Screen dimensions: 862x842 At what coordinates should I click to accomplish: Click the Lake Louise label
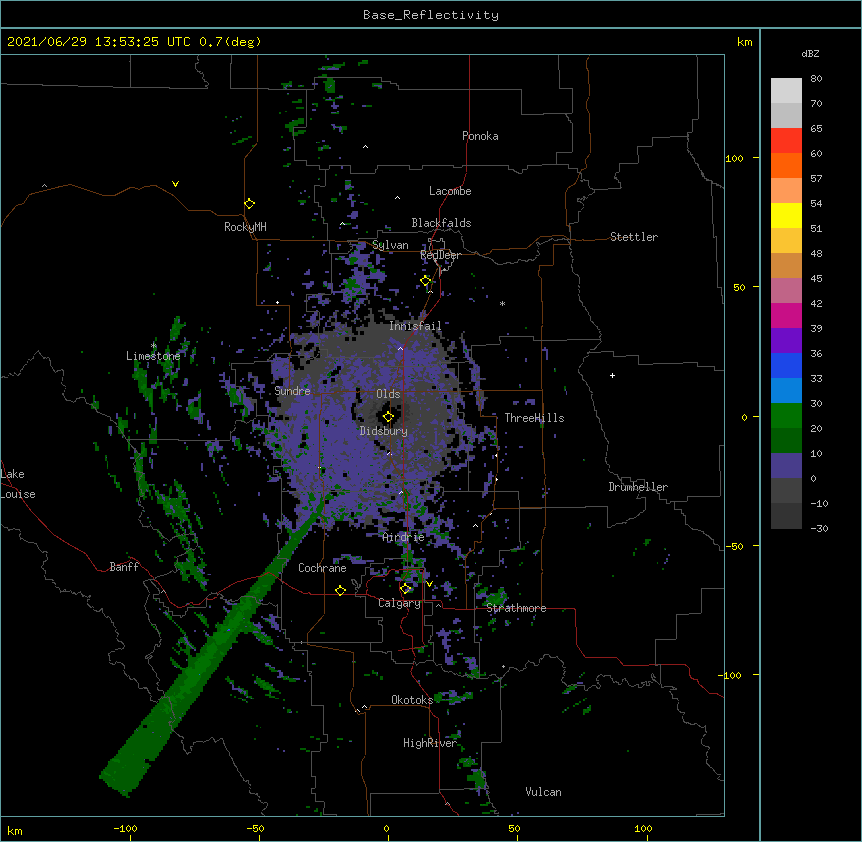pos(18,484)
